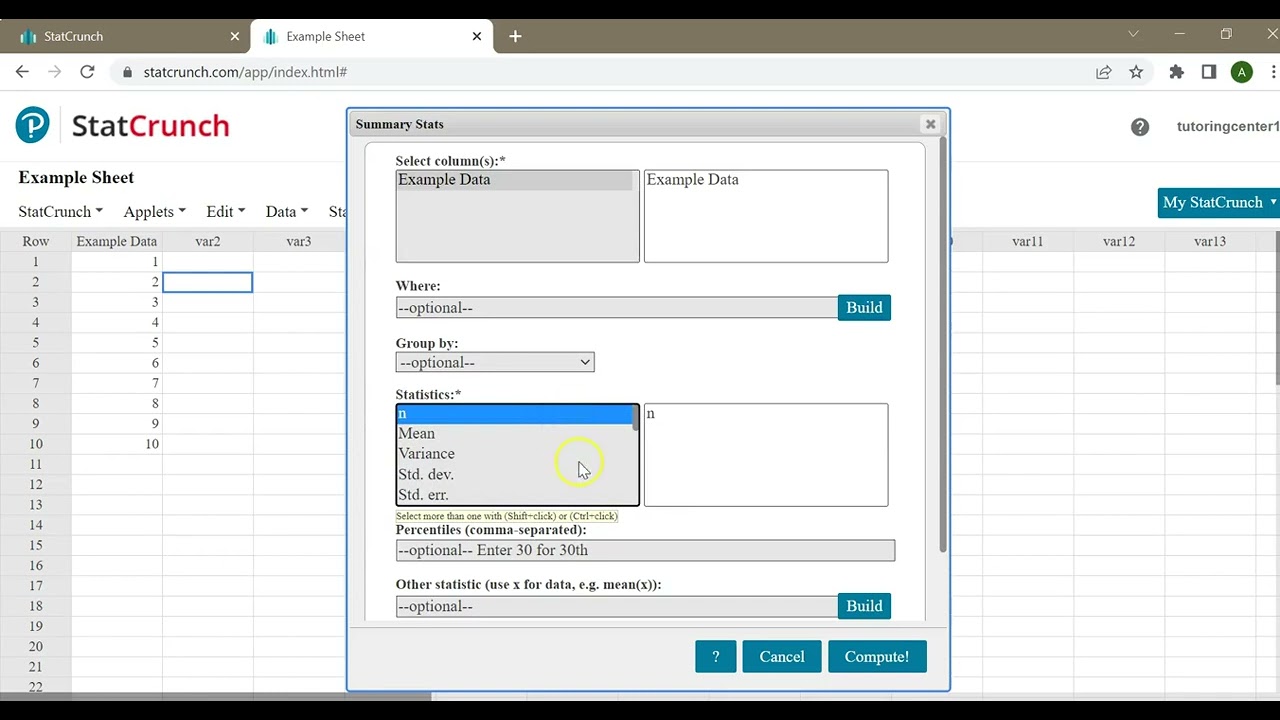Click the selected cell in var2 row 2

pyautogui.click(x=208, y=282)
